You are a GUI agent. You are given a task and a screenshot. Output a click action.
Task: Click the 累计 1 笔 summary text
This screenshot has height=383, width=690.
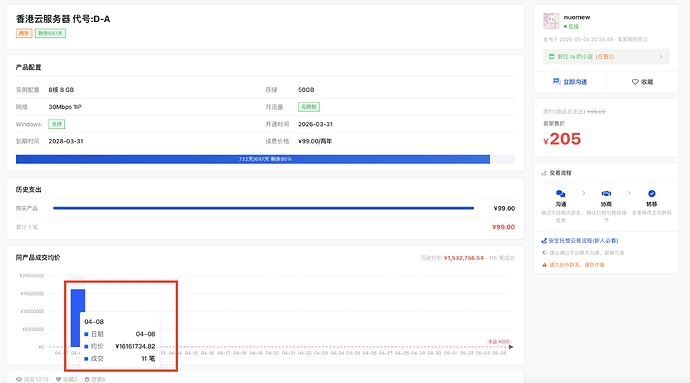(x=27, y=227)
